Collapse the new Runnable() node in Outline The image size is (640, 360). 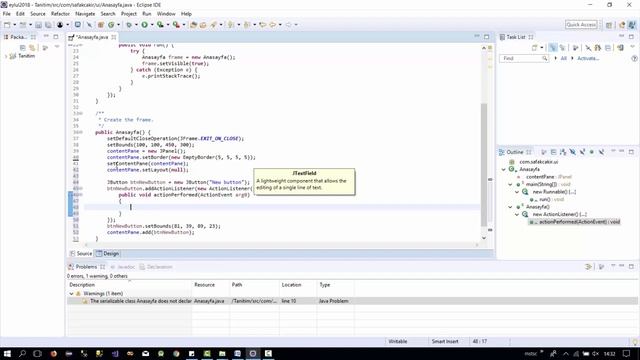click(x=517, y=192)
